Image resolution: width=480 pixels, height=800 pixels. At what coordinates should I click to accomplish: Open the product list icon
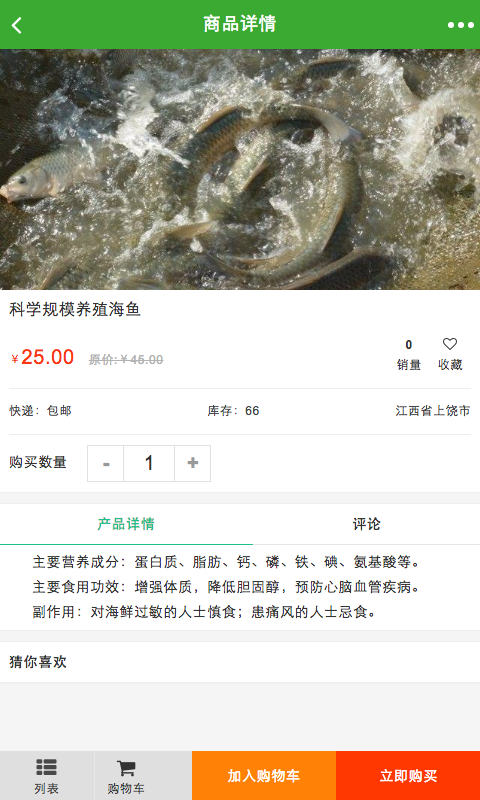46,767
